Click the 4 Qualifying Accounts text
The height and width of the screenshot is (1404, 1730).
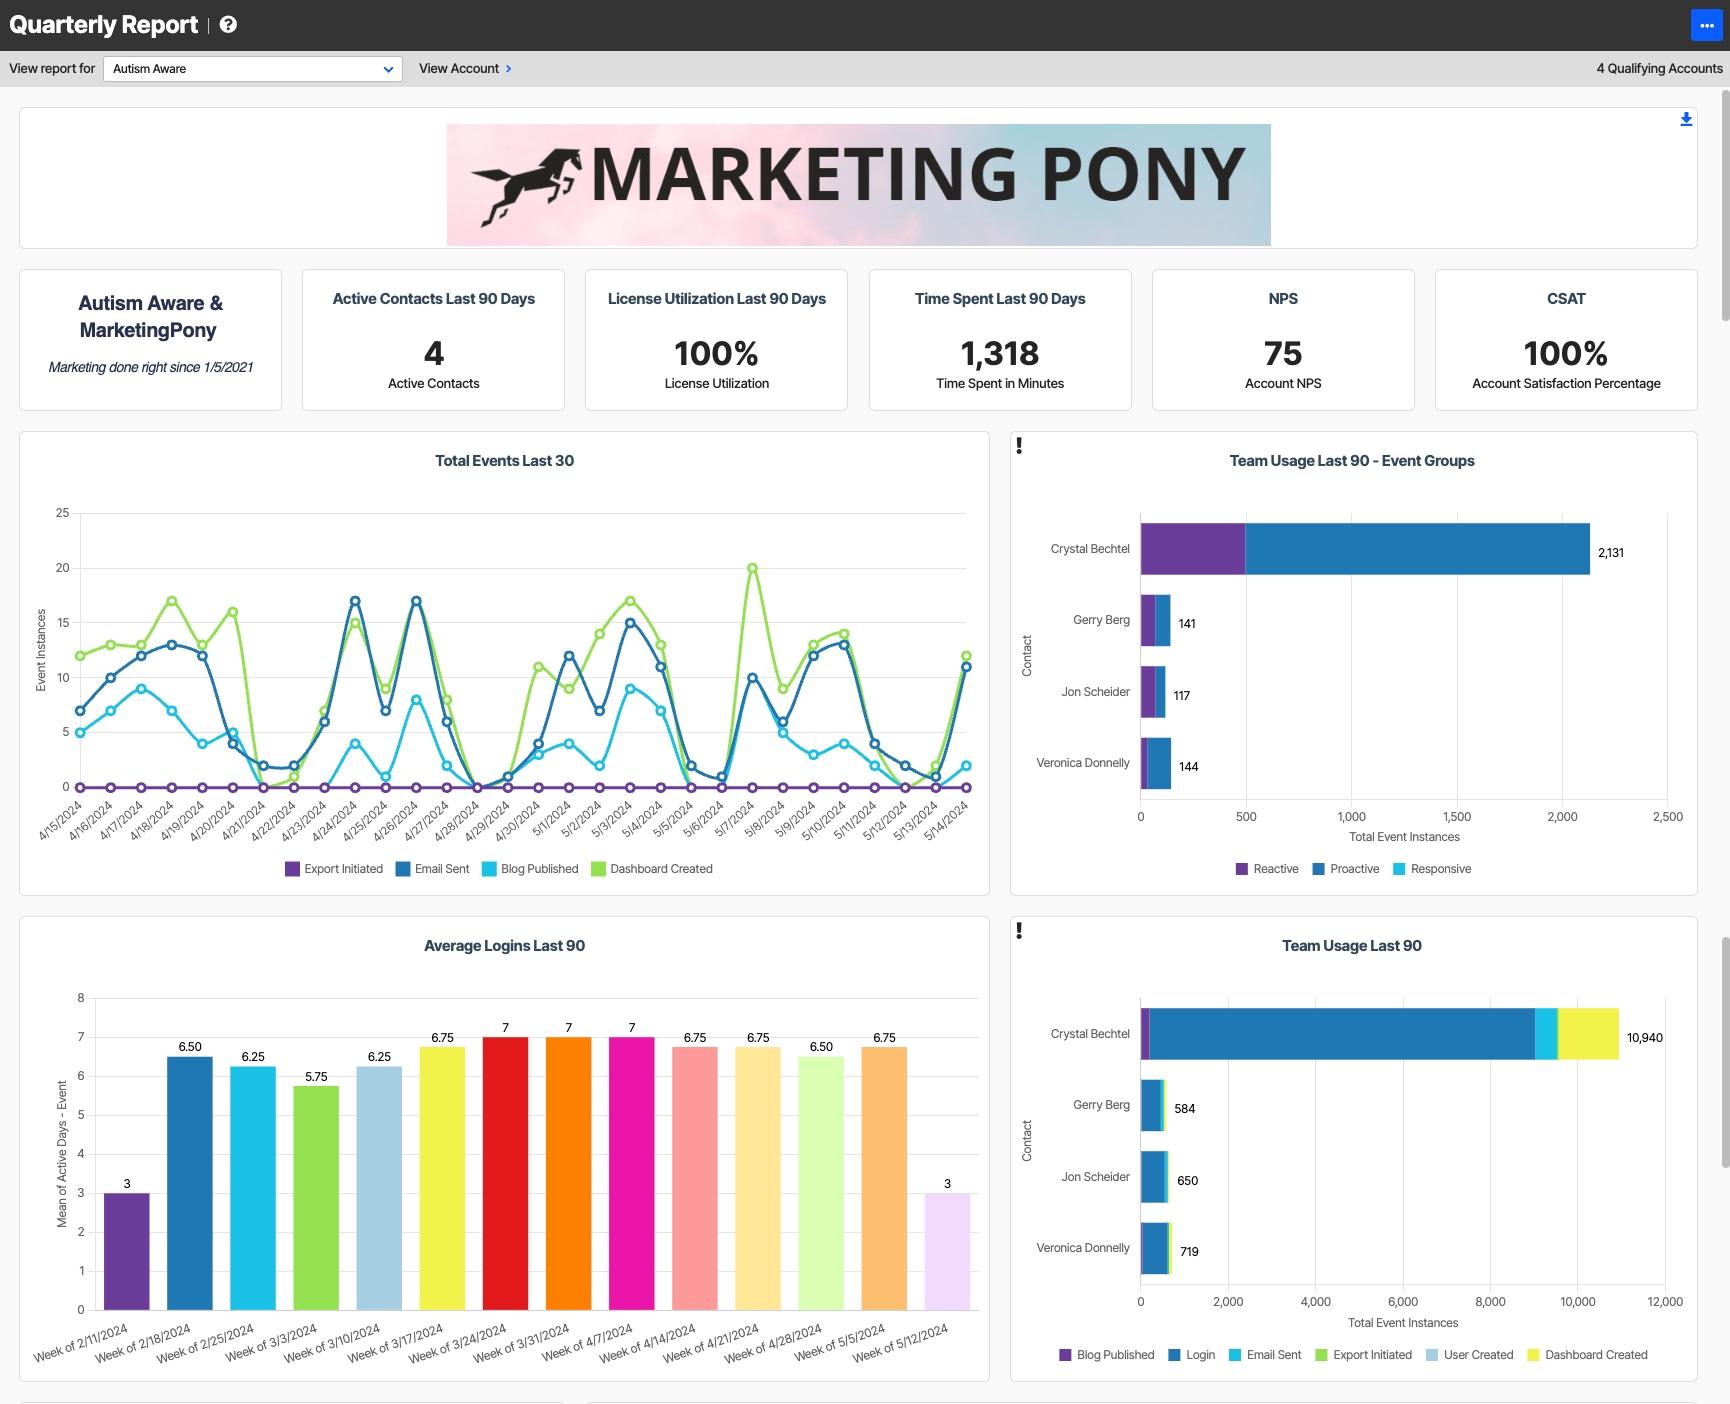[1659, 69]
